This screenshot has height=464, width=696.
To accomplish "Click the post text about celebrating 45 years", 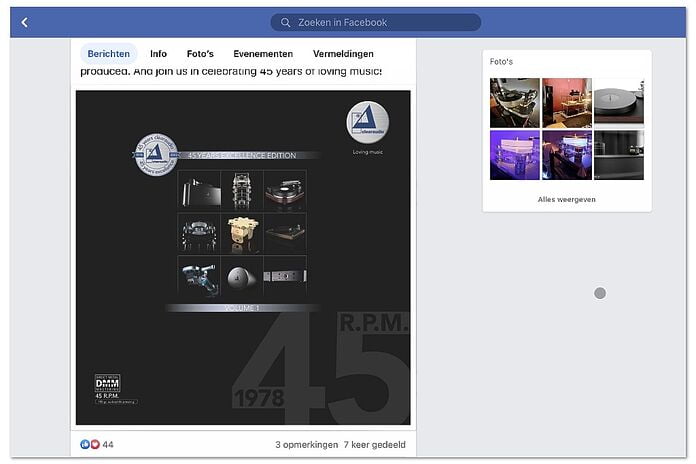I will pos(231,72).
